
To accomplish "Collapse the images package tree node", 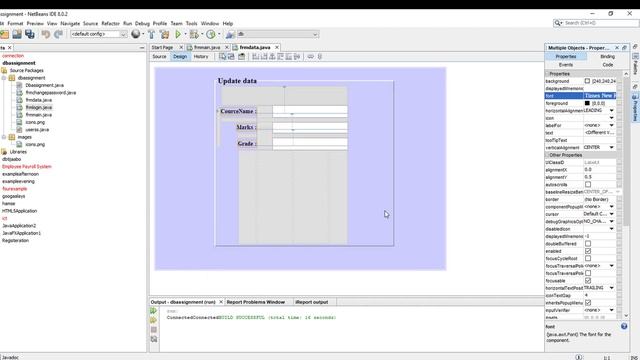I will (4, 137).
